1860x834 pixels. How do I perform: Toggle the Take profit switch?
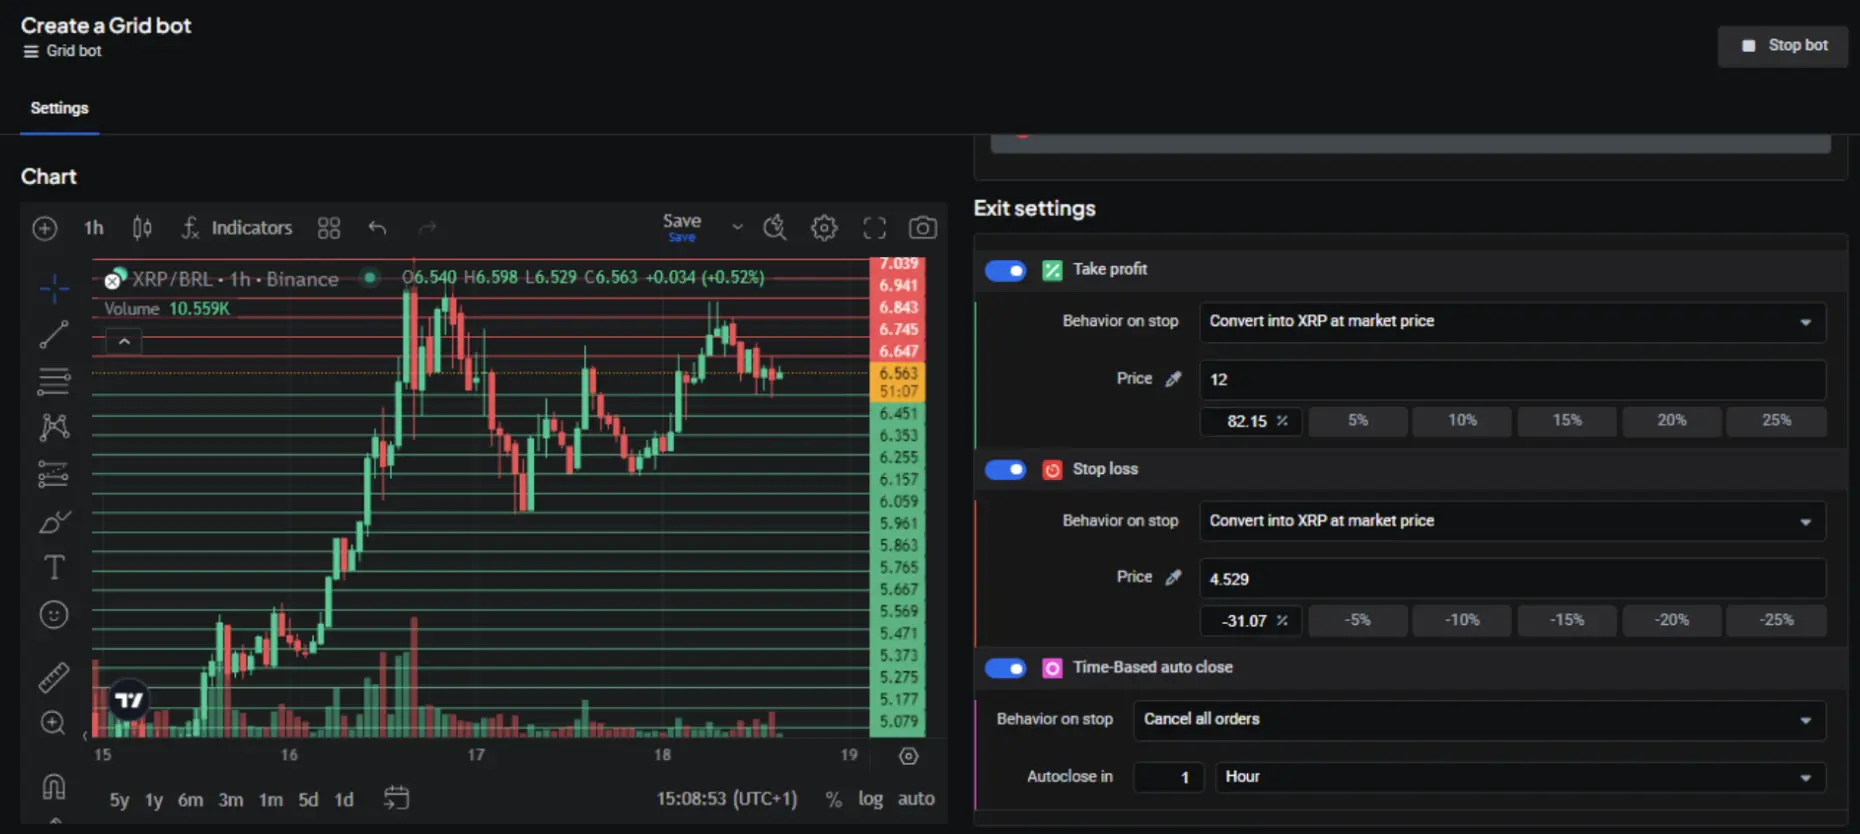(1005, 270)
